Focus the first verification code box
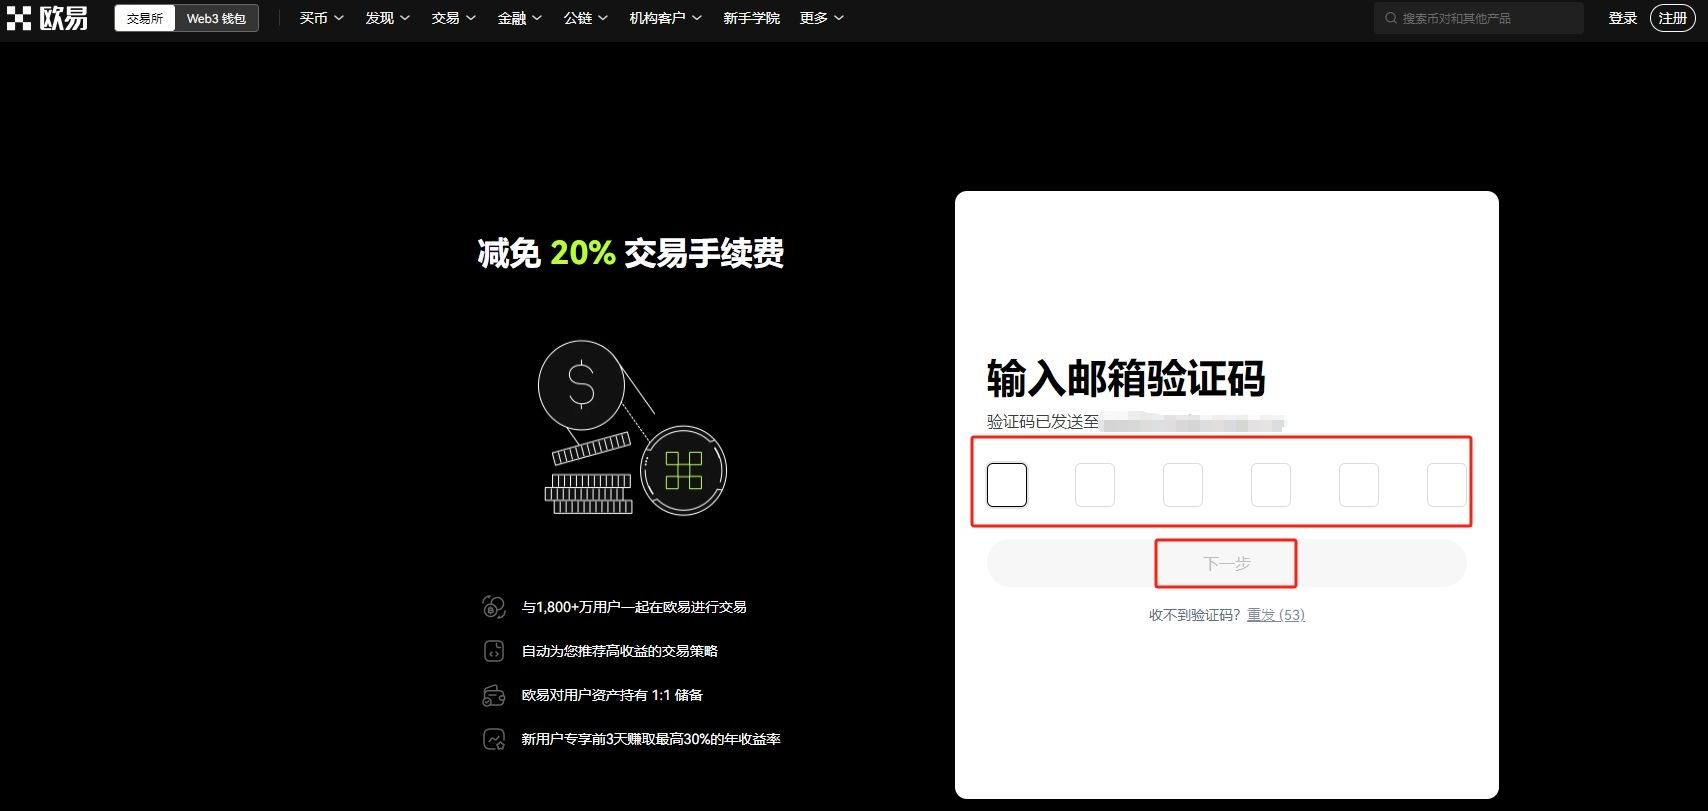Image resolution: width=1708 pixels, height=811 pixels. (x=1007, y=485)
